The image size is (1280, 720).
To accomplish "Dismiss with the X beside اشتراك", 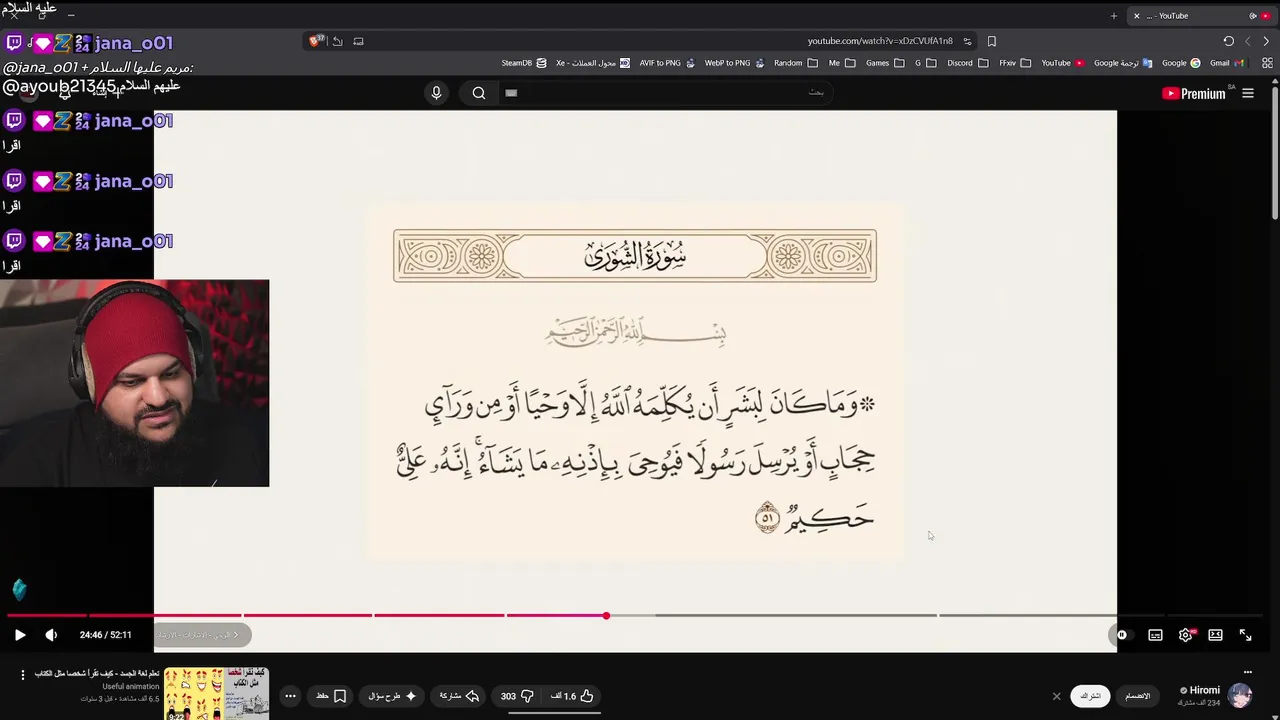I will coord(1056,696).
